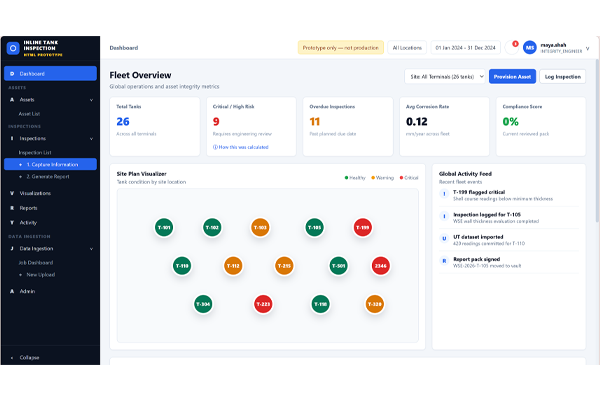Click the Dashboard breadcrumb title

[x=124, y=48]
